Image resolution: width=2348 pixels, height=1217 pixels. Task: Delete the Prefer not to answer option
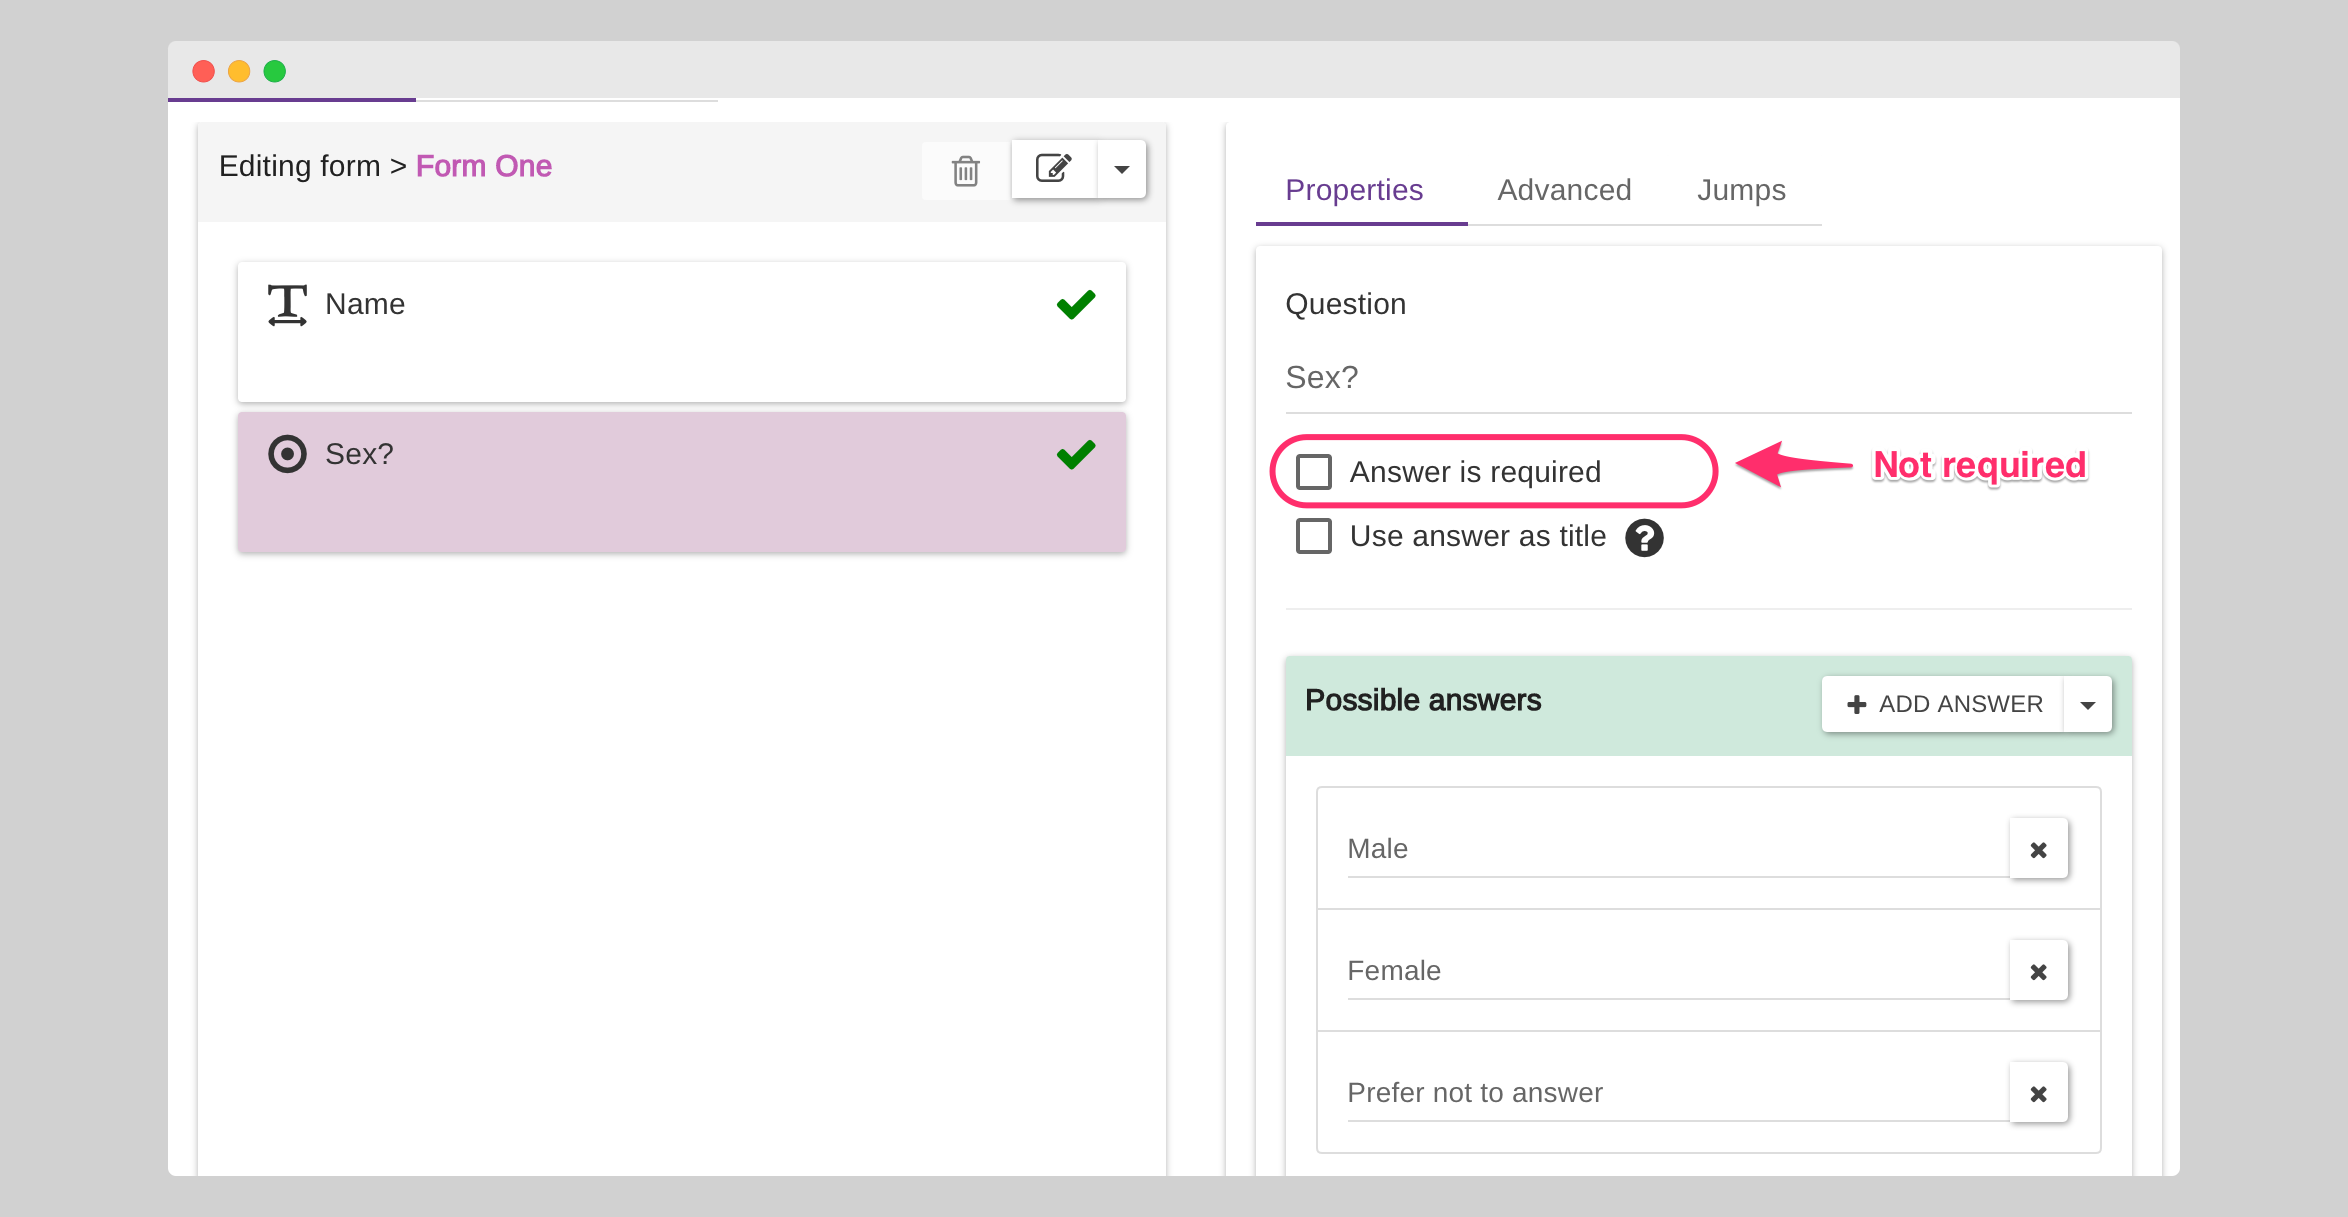coord(2038,1093)
